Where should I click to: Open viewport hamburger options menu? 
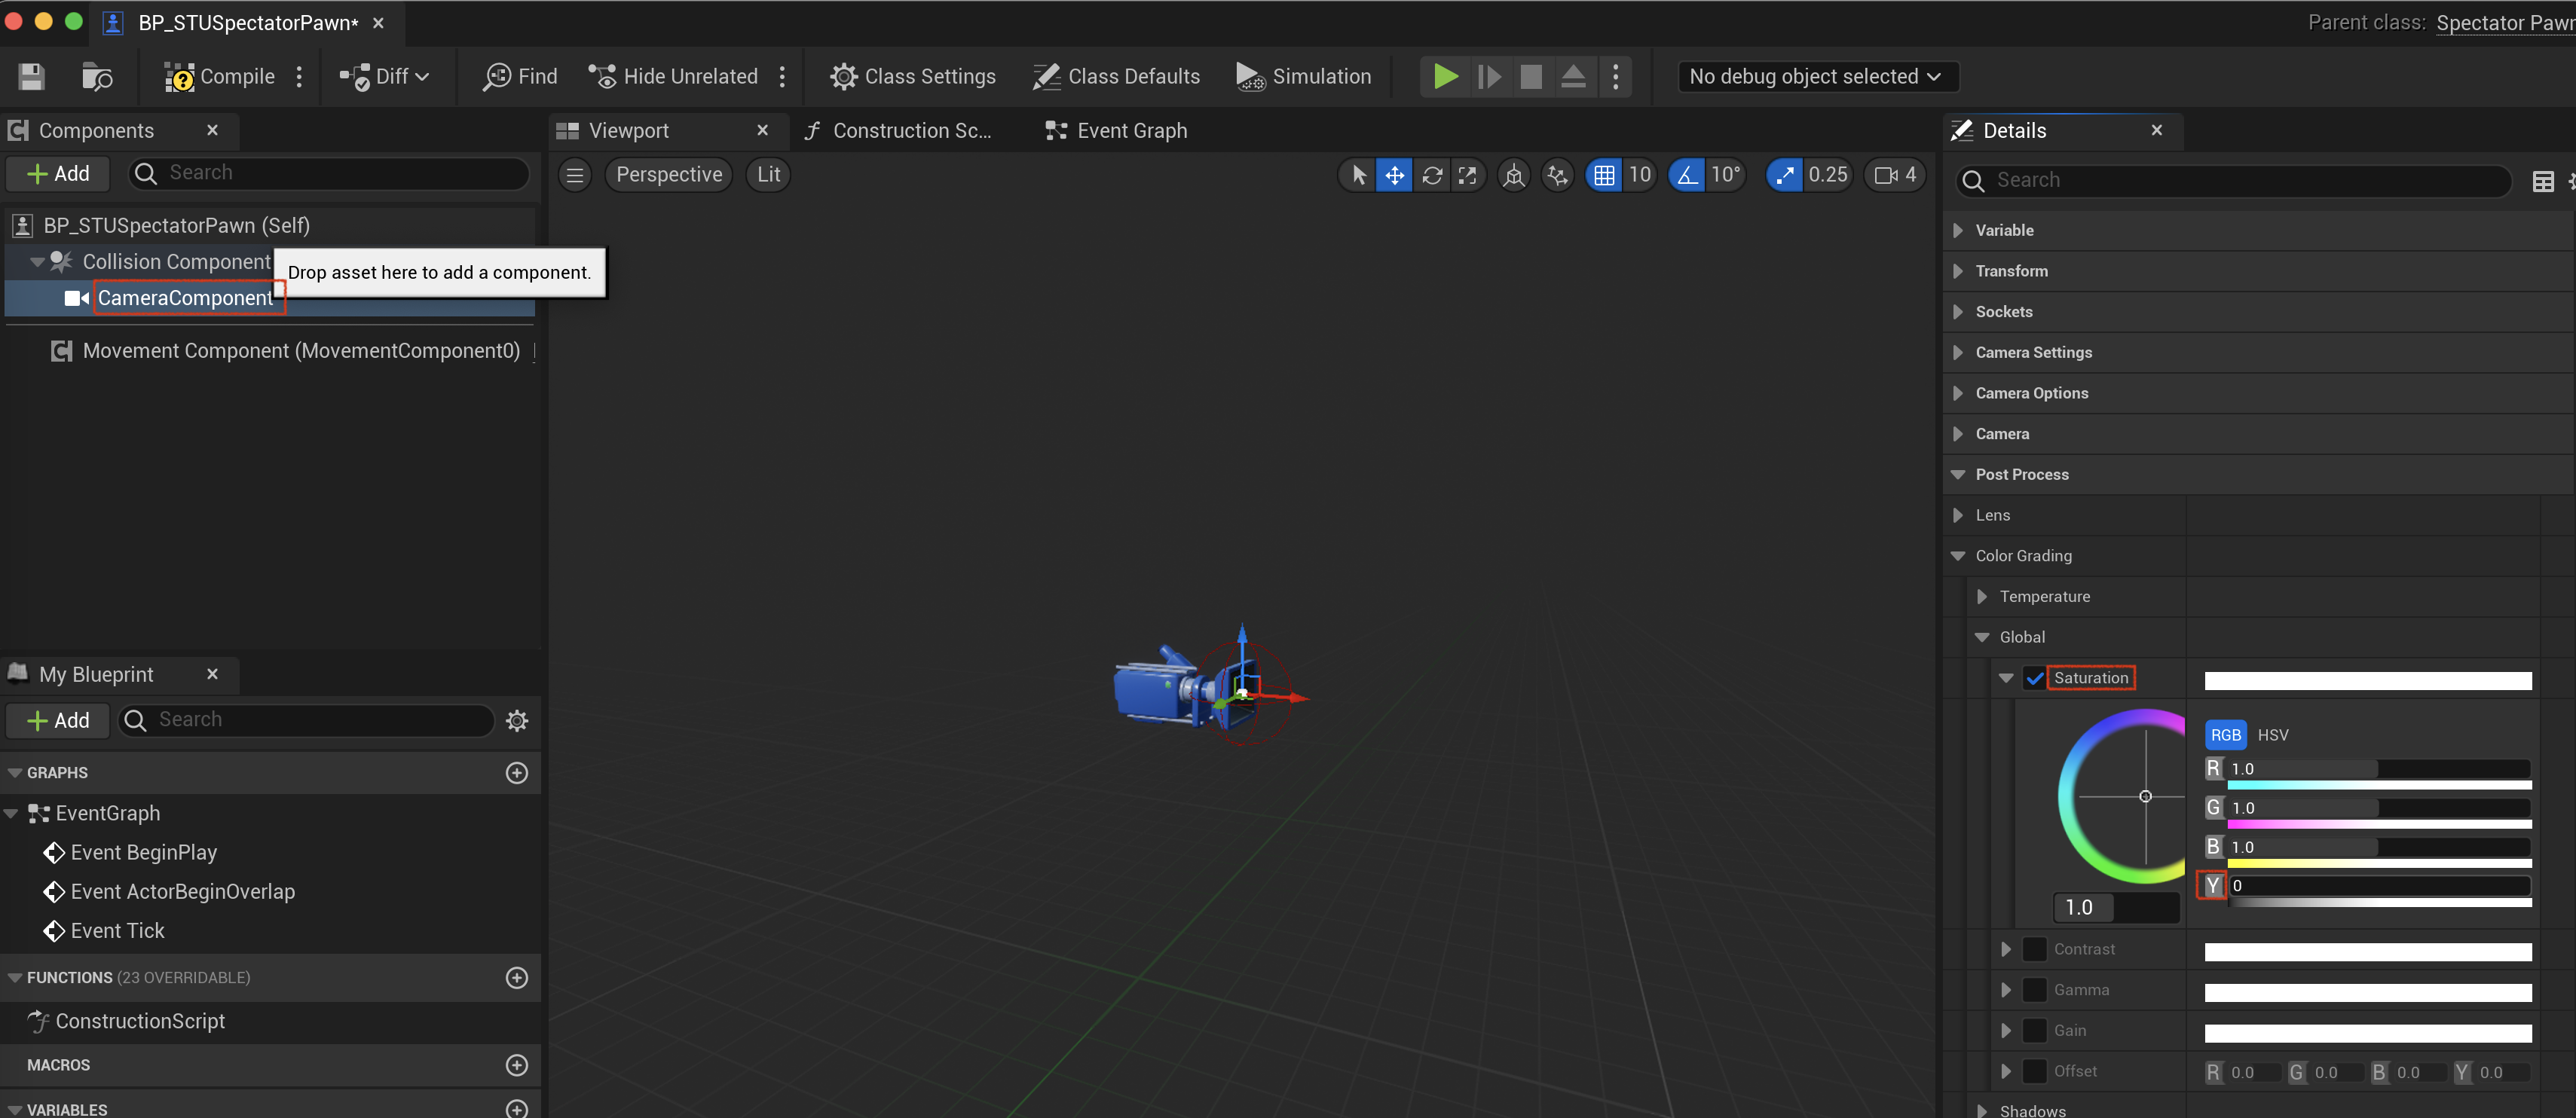point(574,175)
